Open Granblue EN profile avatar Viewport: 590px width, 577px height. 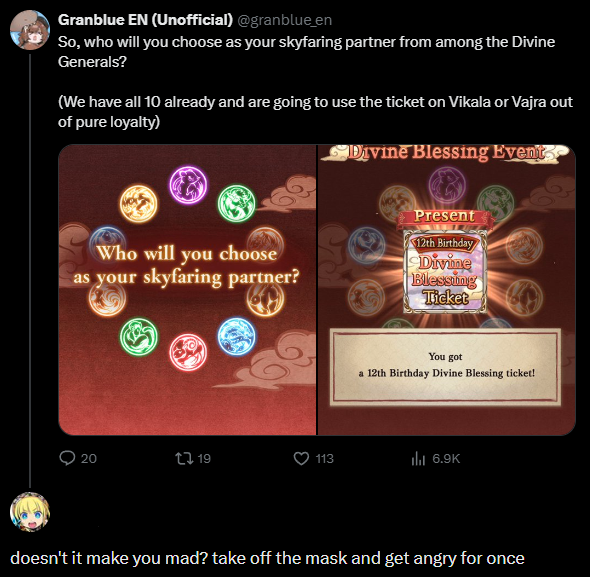tap(30, 30)
